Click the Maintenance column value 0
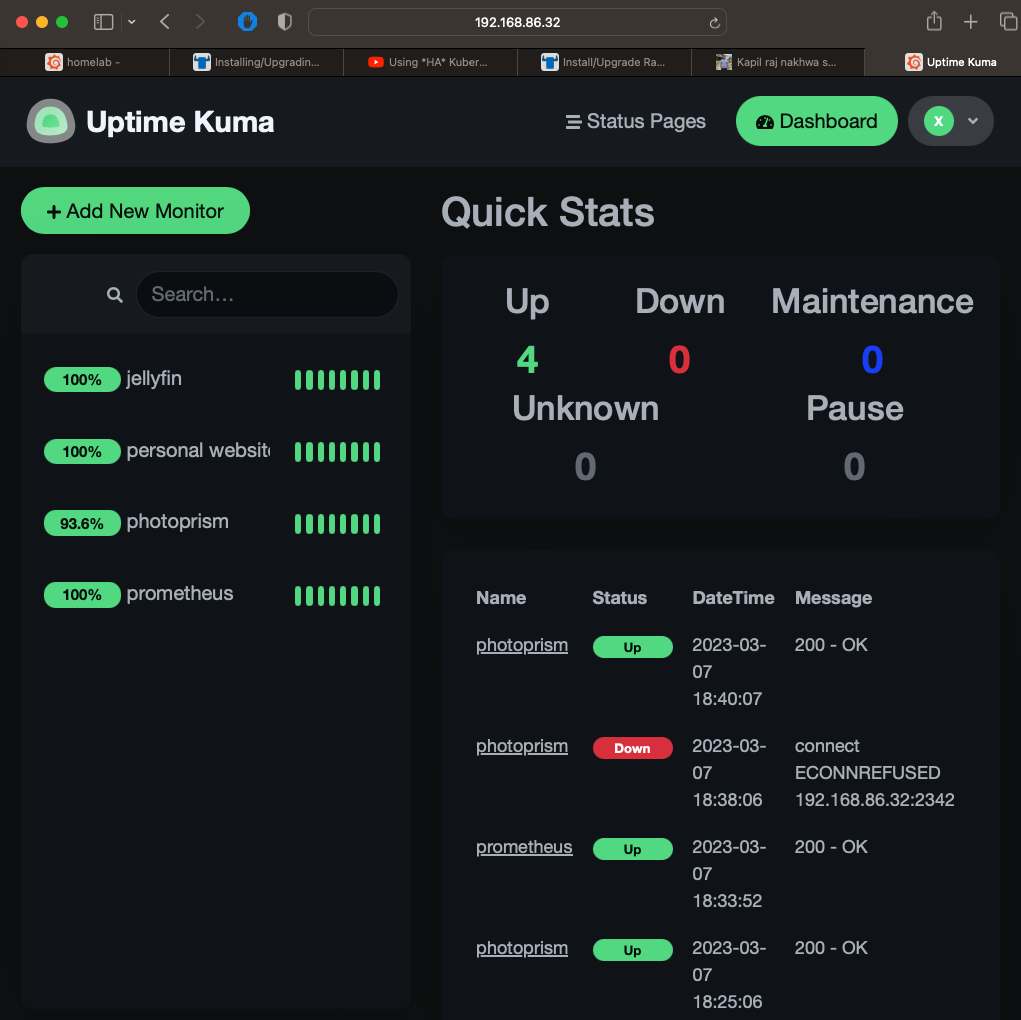The image size is (1021, 1020). click(872, 360)
